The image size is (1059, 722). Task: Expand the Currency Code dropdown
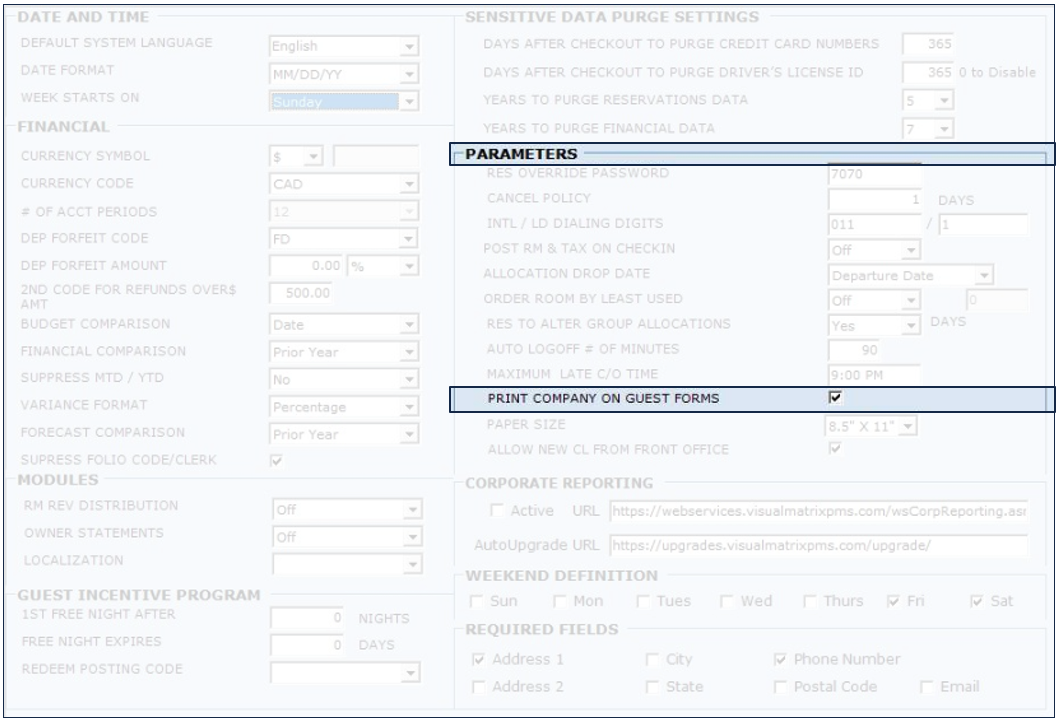(x=408, y=185)
